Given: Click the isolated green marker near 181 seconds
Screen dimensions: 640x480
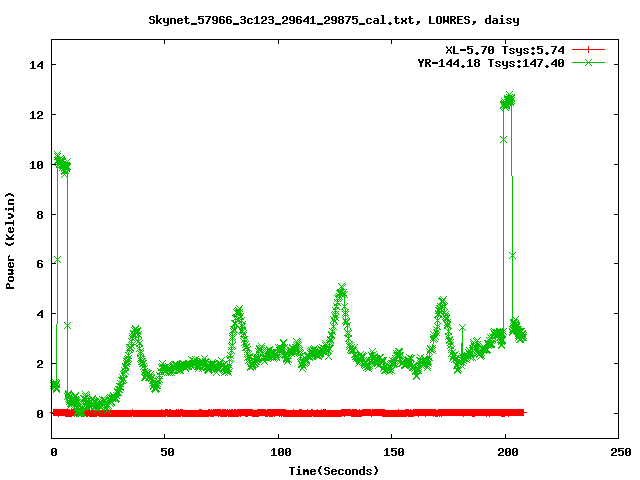Looking at the screenshot, I should coord(462,328).
